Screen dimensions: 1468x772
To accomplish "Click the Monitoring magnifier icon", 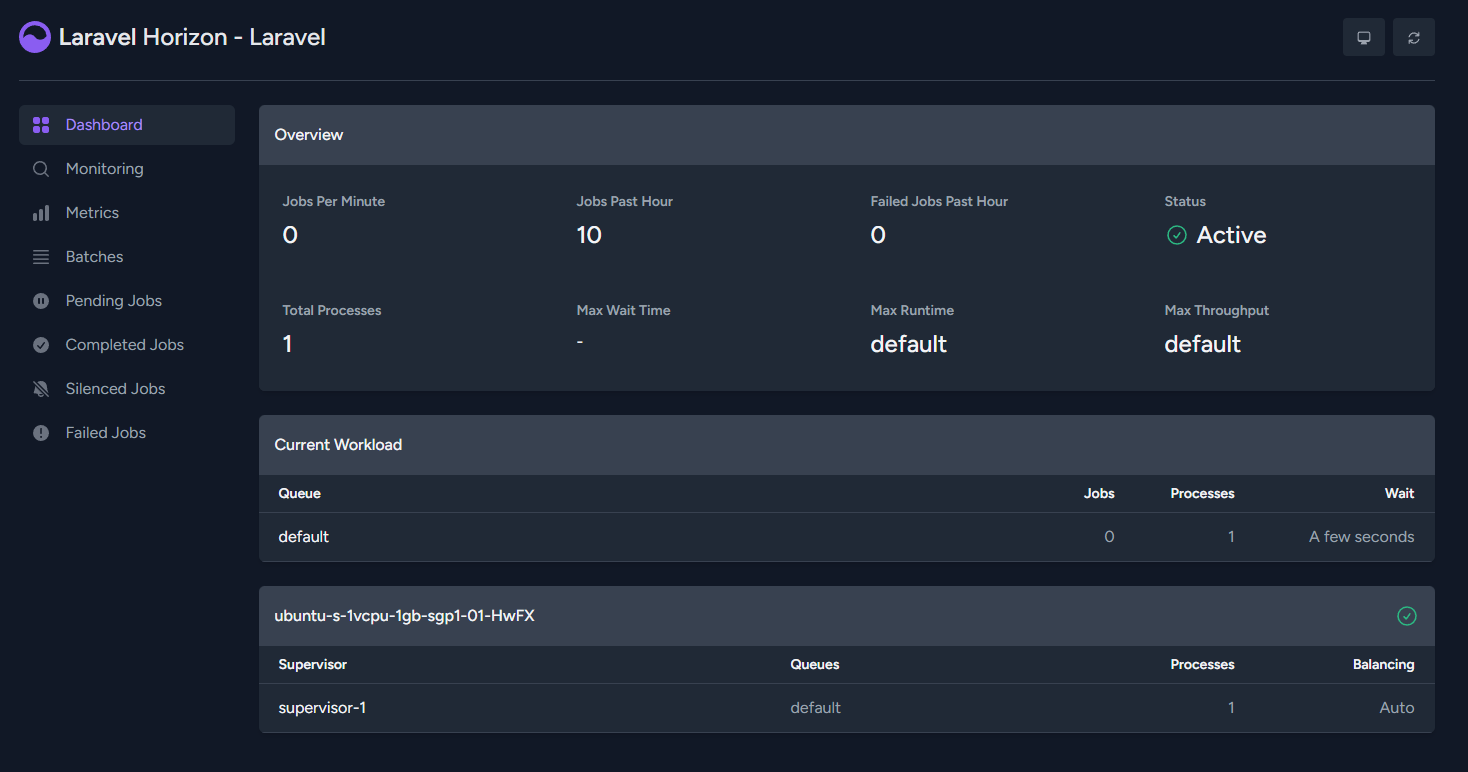I will 41,169.
